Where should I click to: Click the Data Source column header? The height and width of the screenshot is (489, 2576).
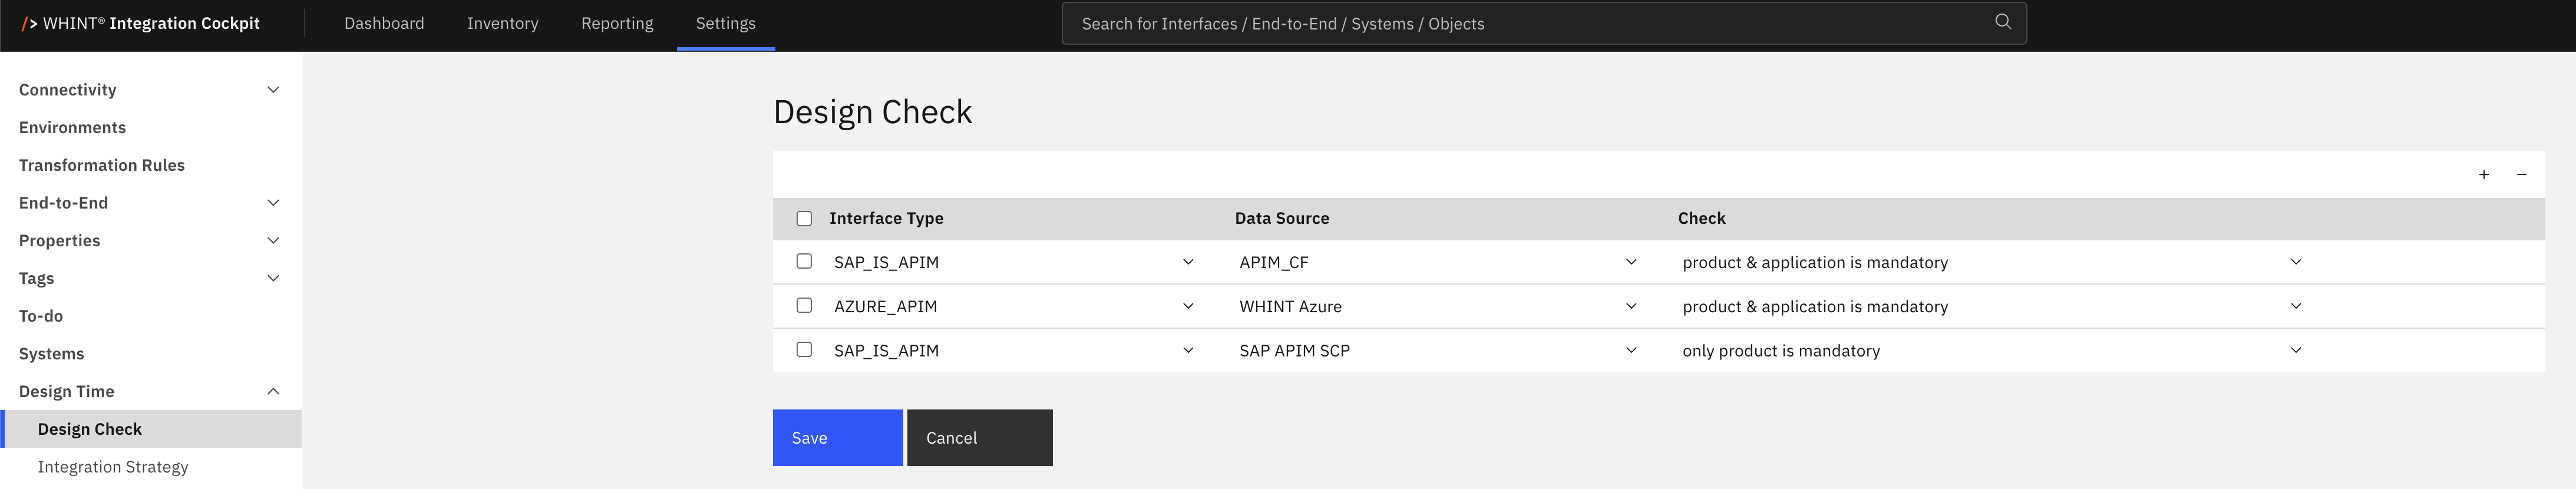tap(1282, 219)
